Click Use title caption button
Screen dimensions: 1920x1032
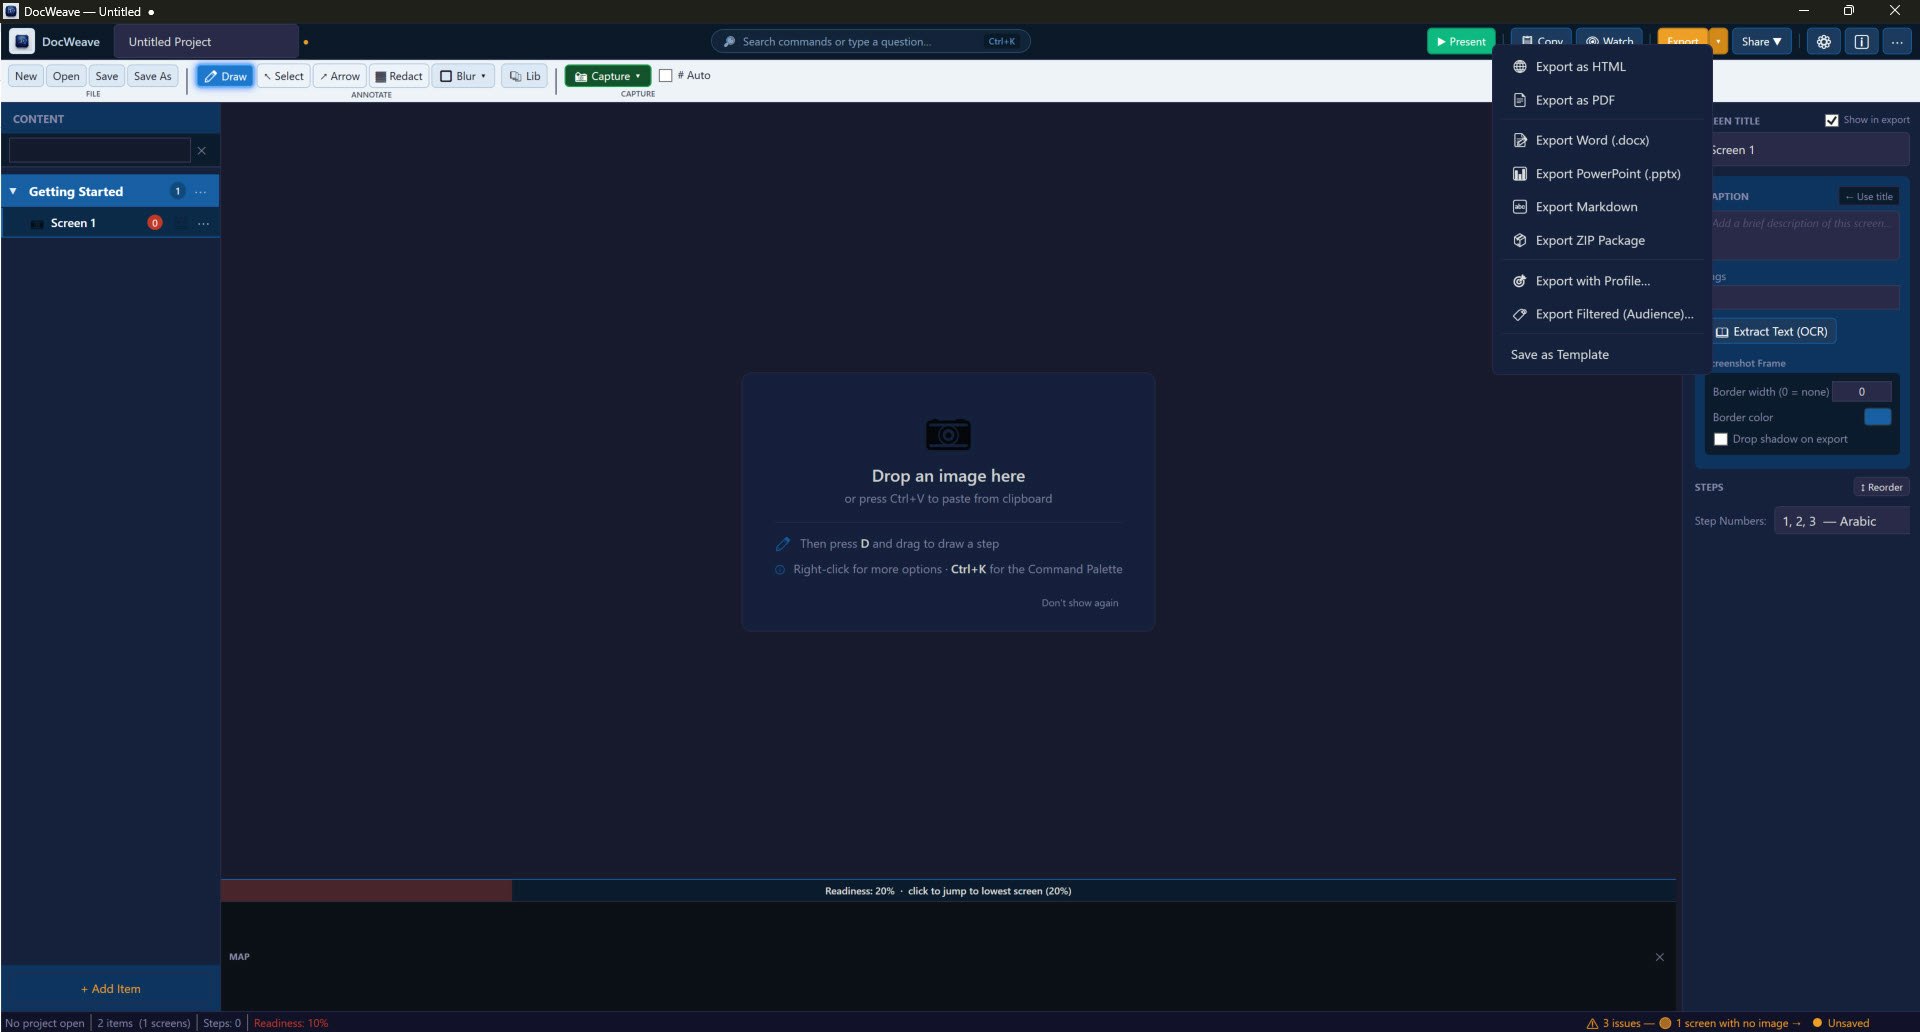coord(1869,197)
